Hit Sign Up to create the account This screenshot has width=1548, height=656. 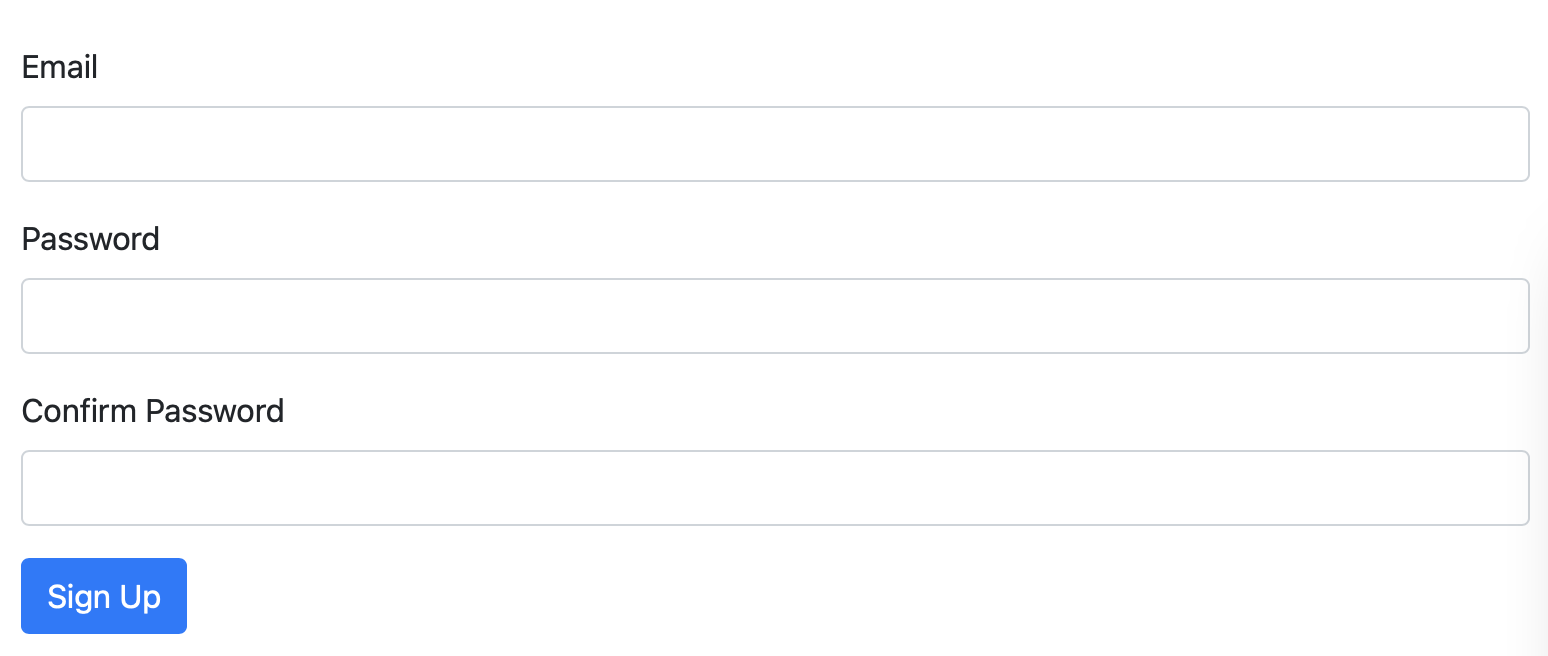click(x=104, y=596)
